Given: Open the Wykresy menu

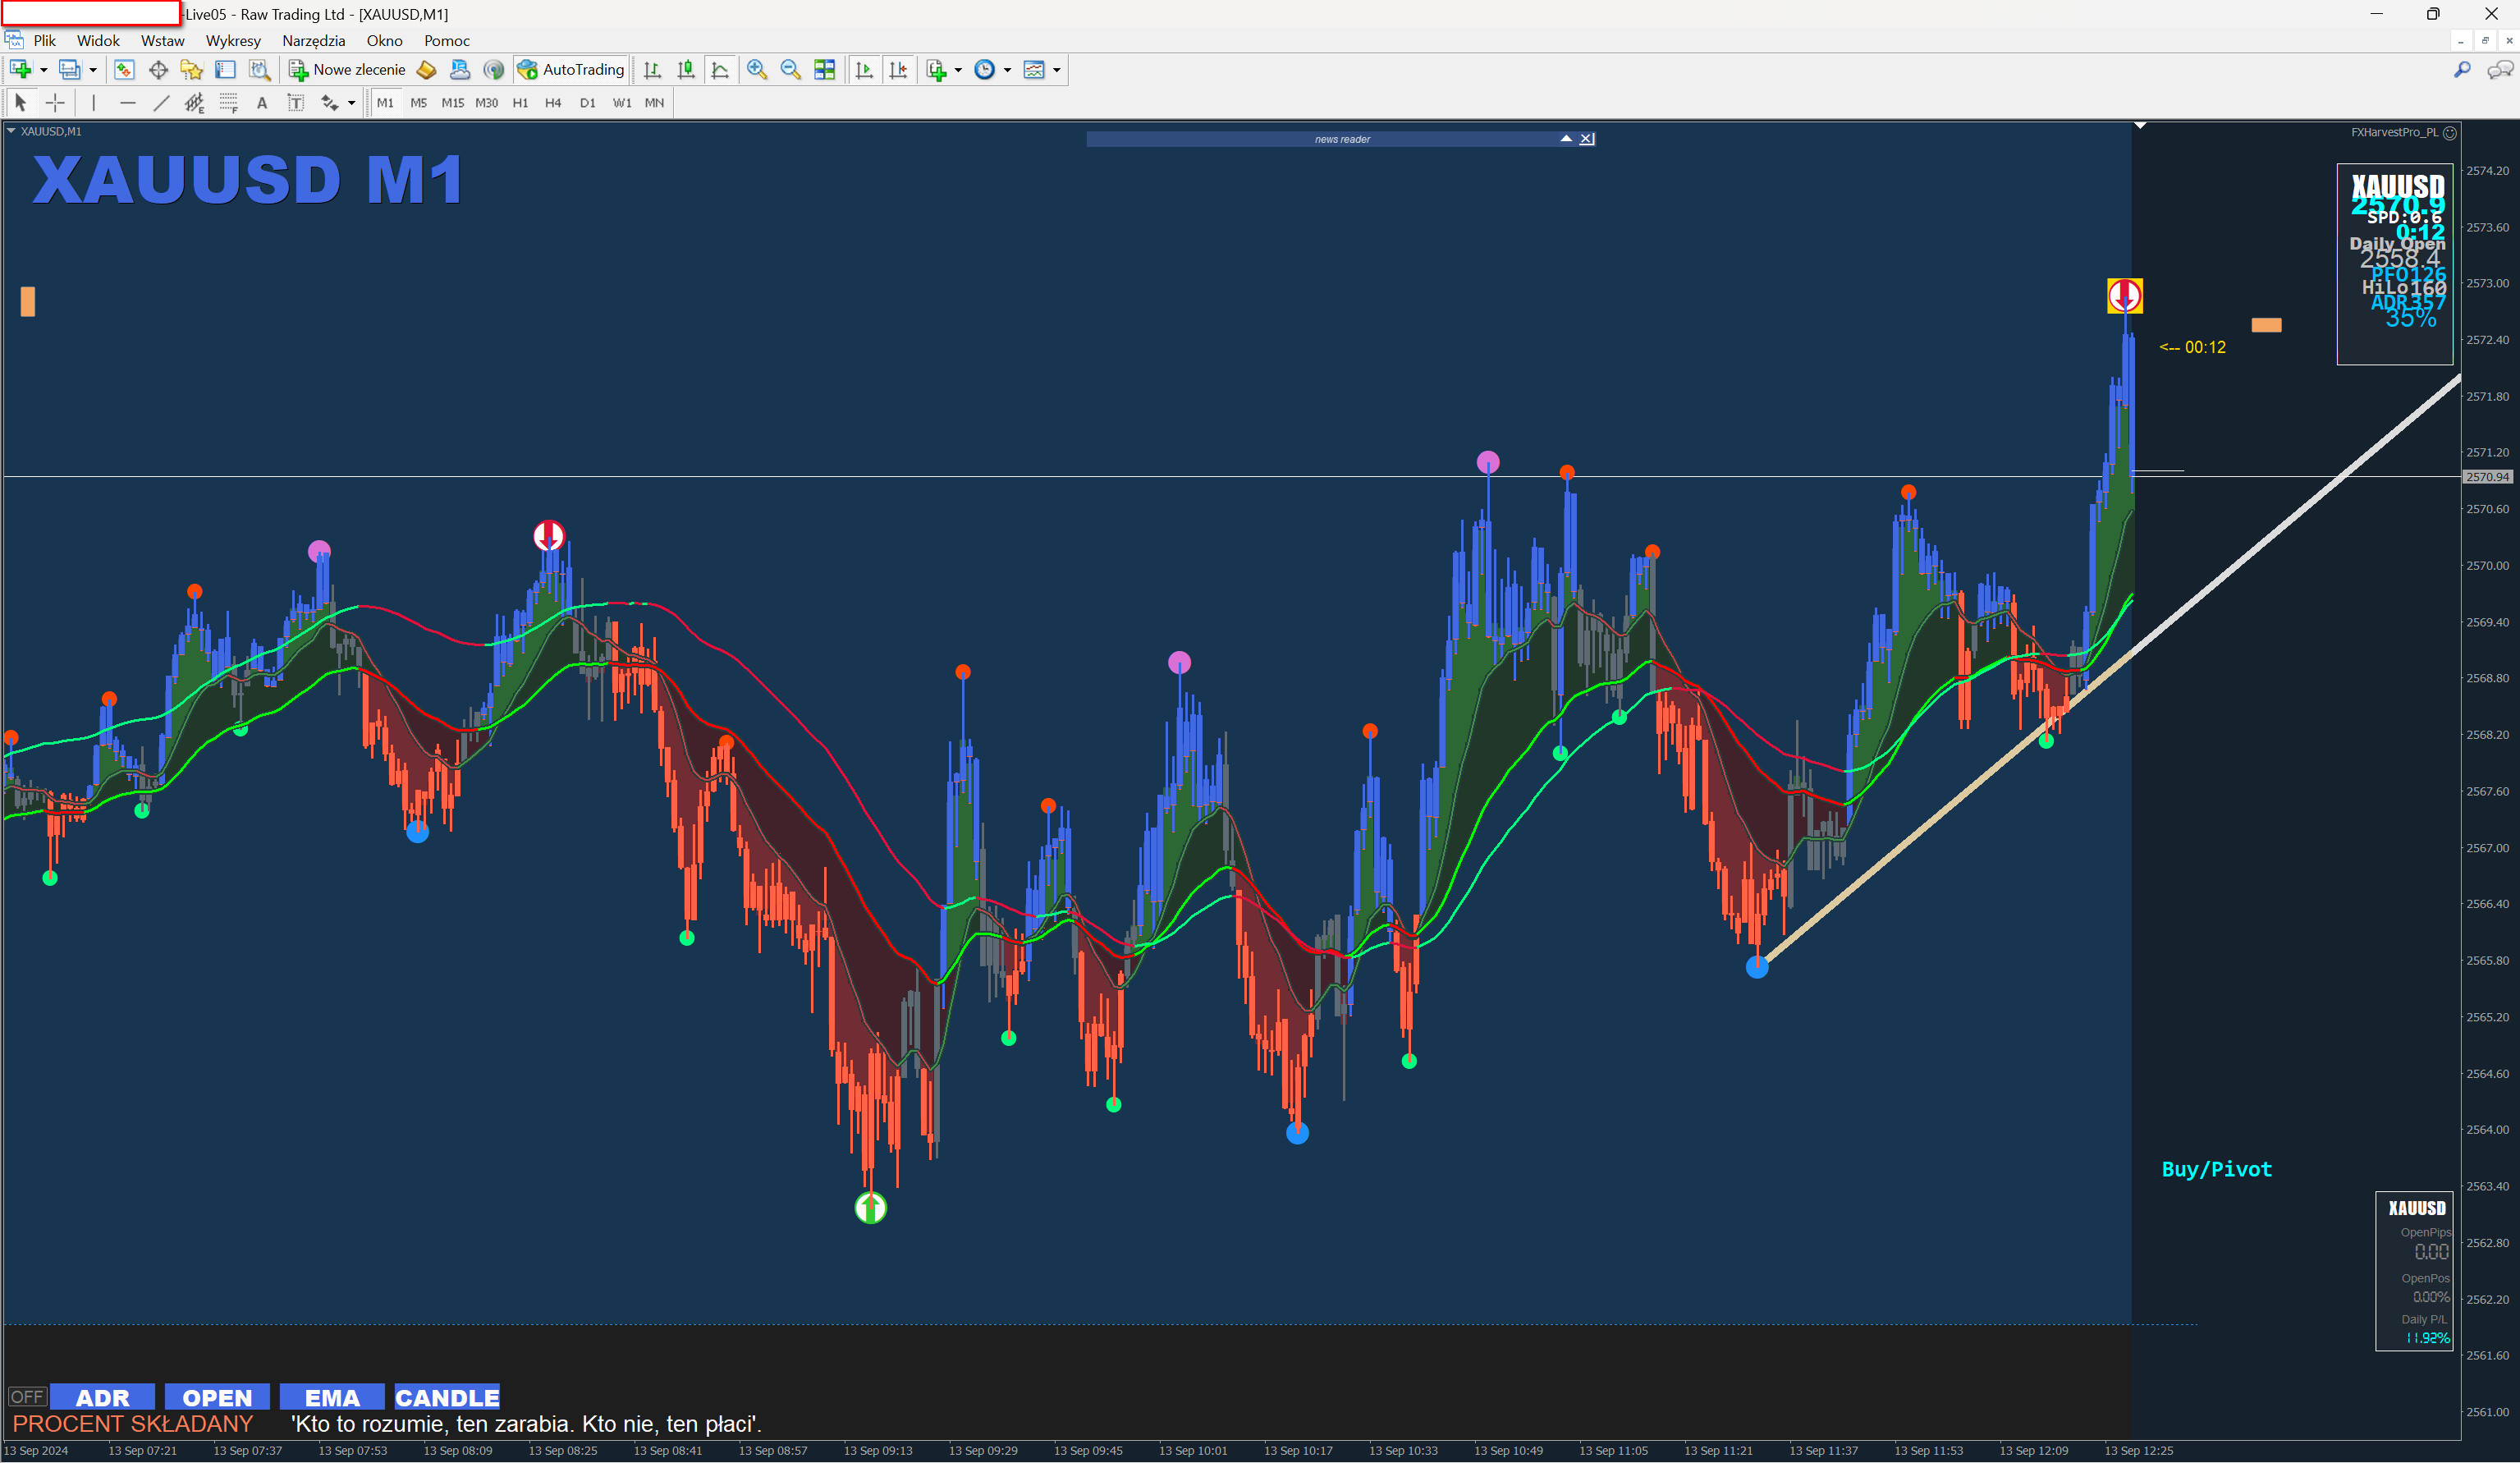Looking at the screenshot, I should 233,41.
